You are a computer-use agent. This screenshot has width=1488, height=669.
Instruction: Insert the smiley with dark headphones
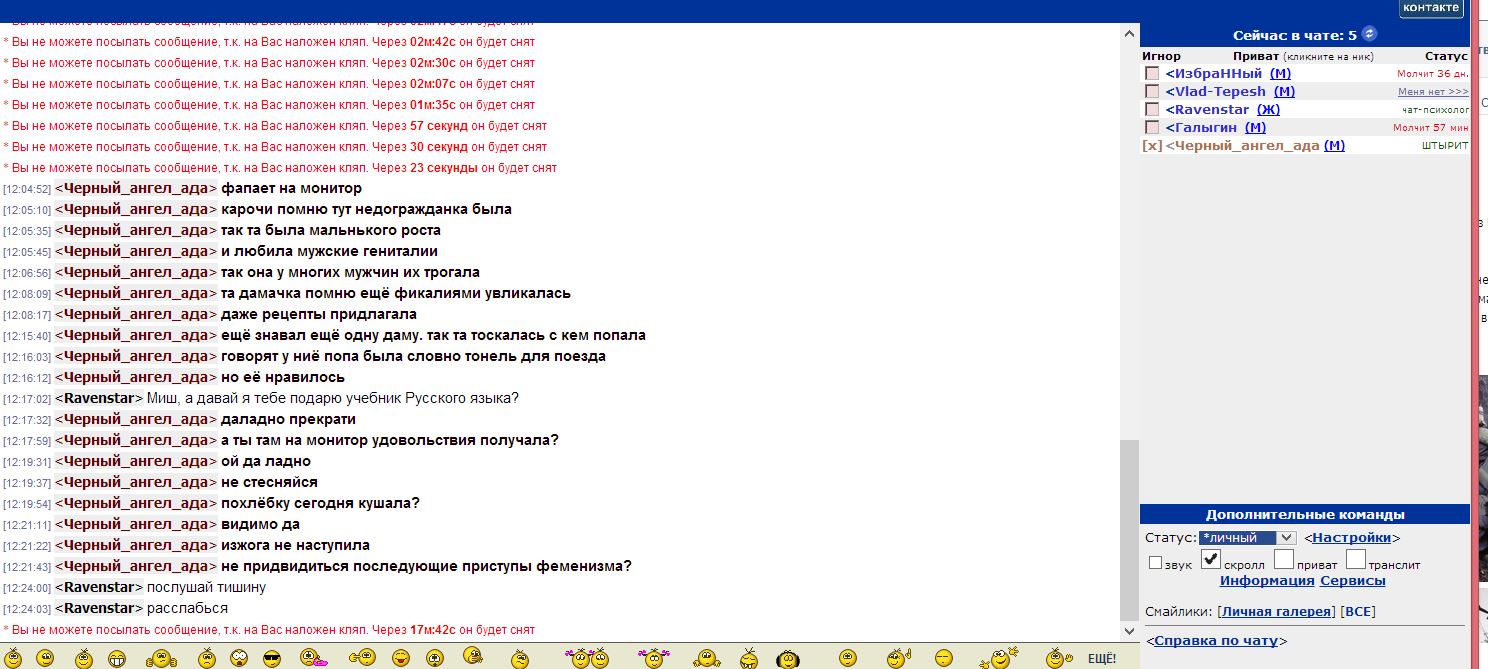(788, 658)
